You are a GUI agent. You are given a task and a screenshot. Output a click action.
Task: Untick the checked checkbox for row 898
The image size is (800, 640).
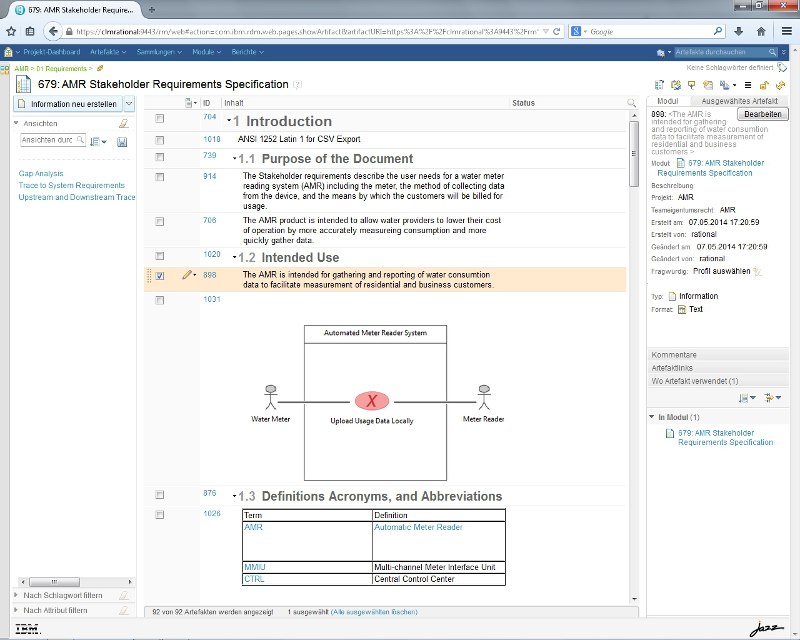pyautogui.click(x=160, y=276)
